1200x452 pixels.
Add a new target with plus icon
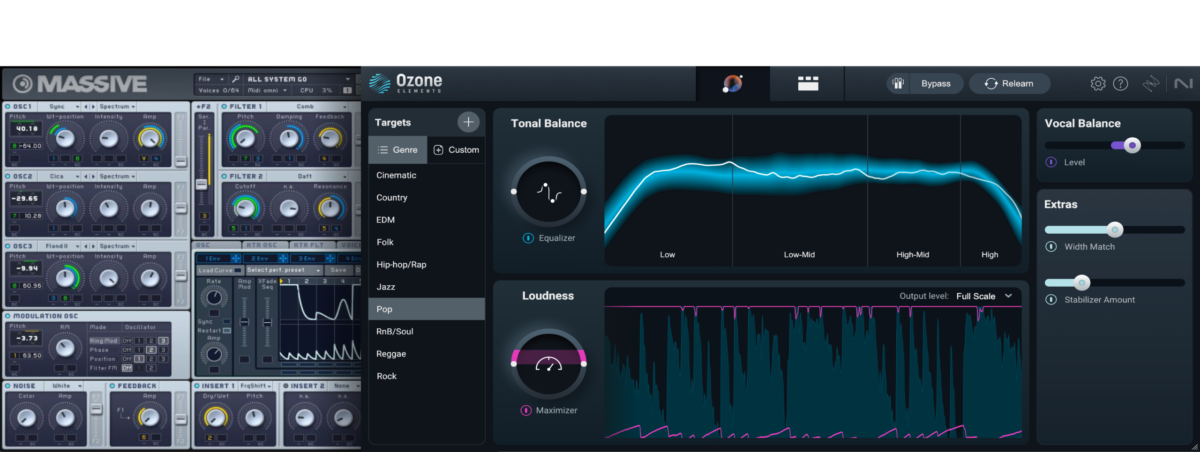(468, 122)
